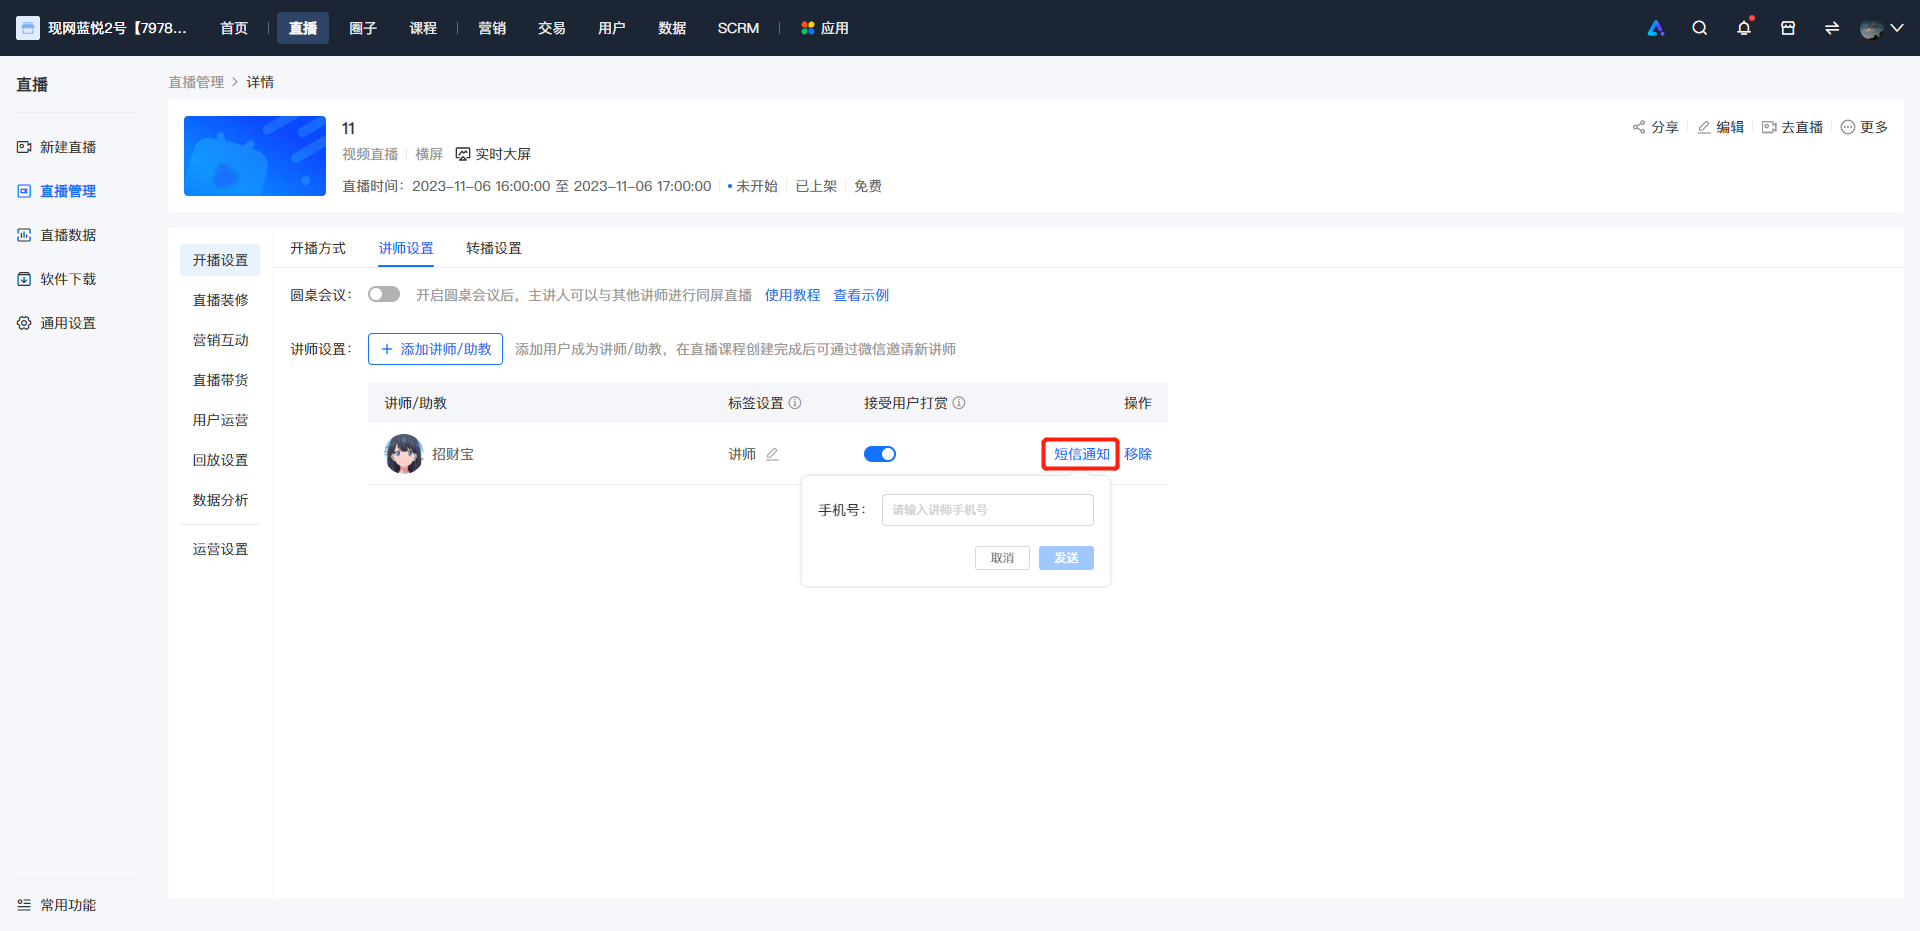Expand the user avatar dropdown arrow

coord(1896,28)
